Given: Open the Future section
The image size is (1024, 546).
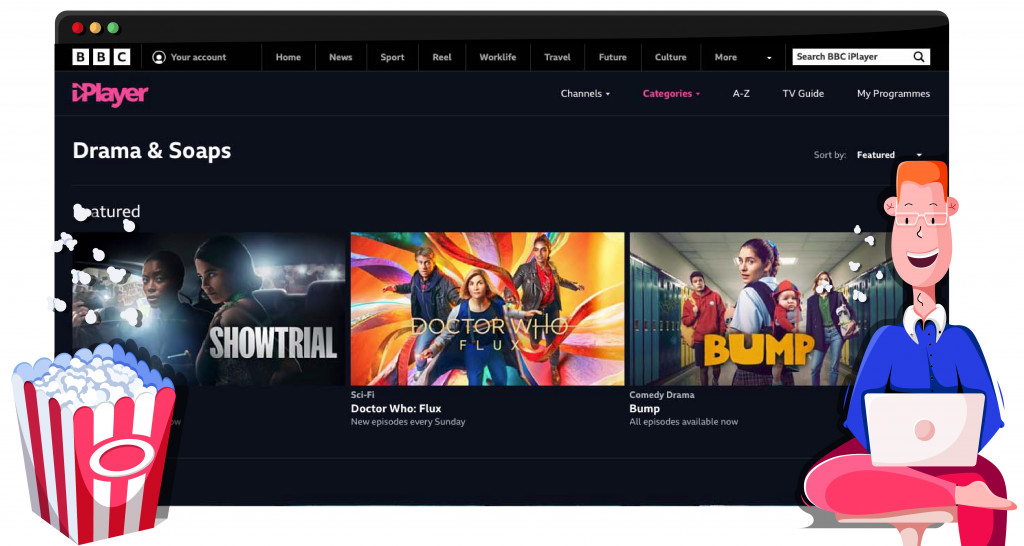Looking at the screenshot, I should pyautogui.click(x=613, y=57).
